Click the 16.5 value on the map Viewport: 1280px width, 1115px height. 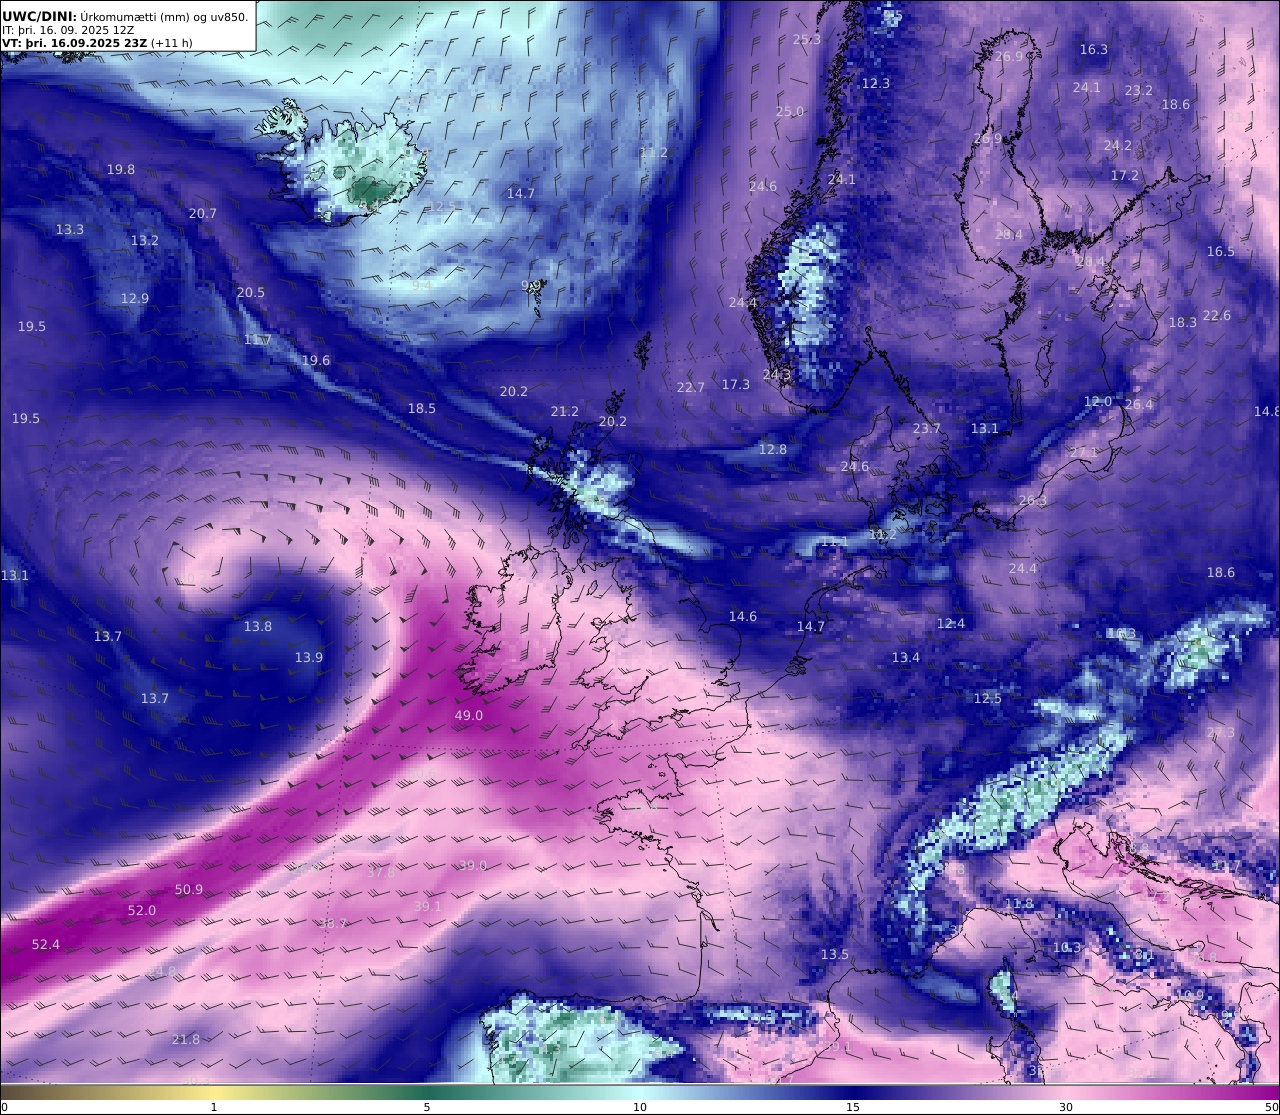coord(1221,252)
